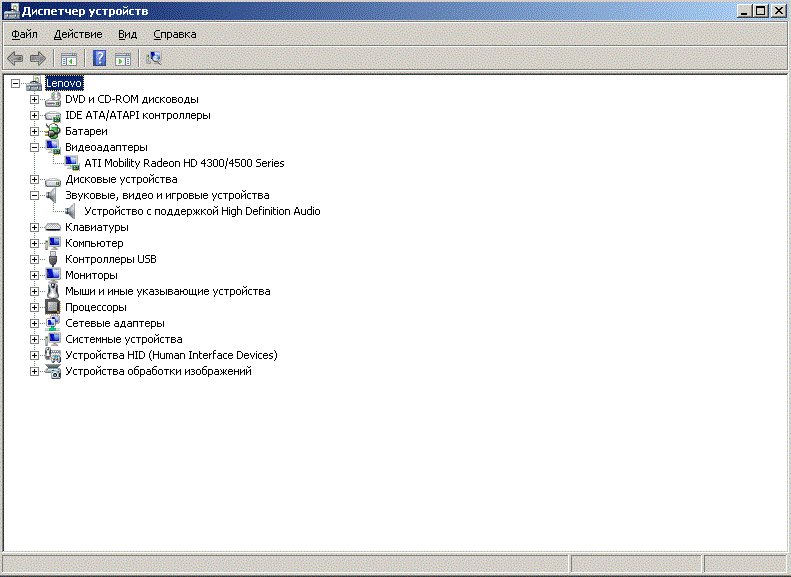Click the Сетевые адаптеры icon
The width and height of the screenshot is (791, 577).
[x=53, y=323]
